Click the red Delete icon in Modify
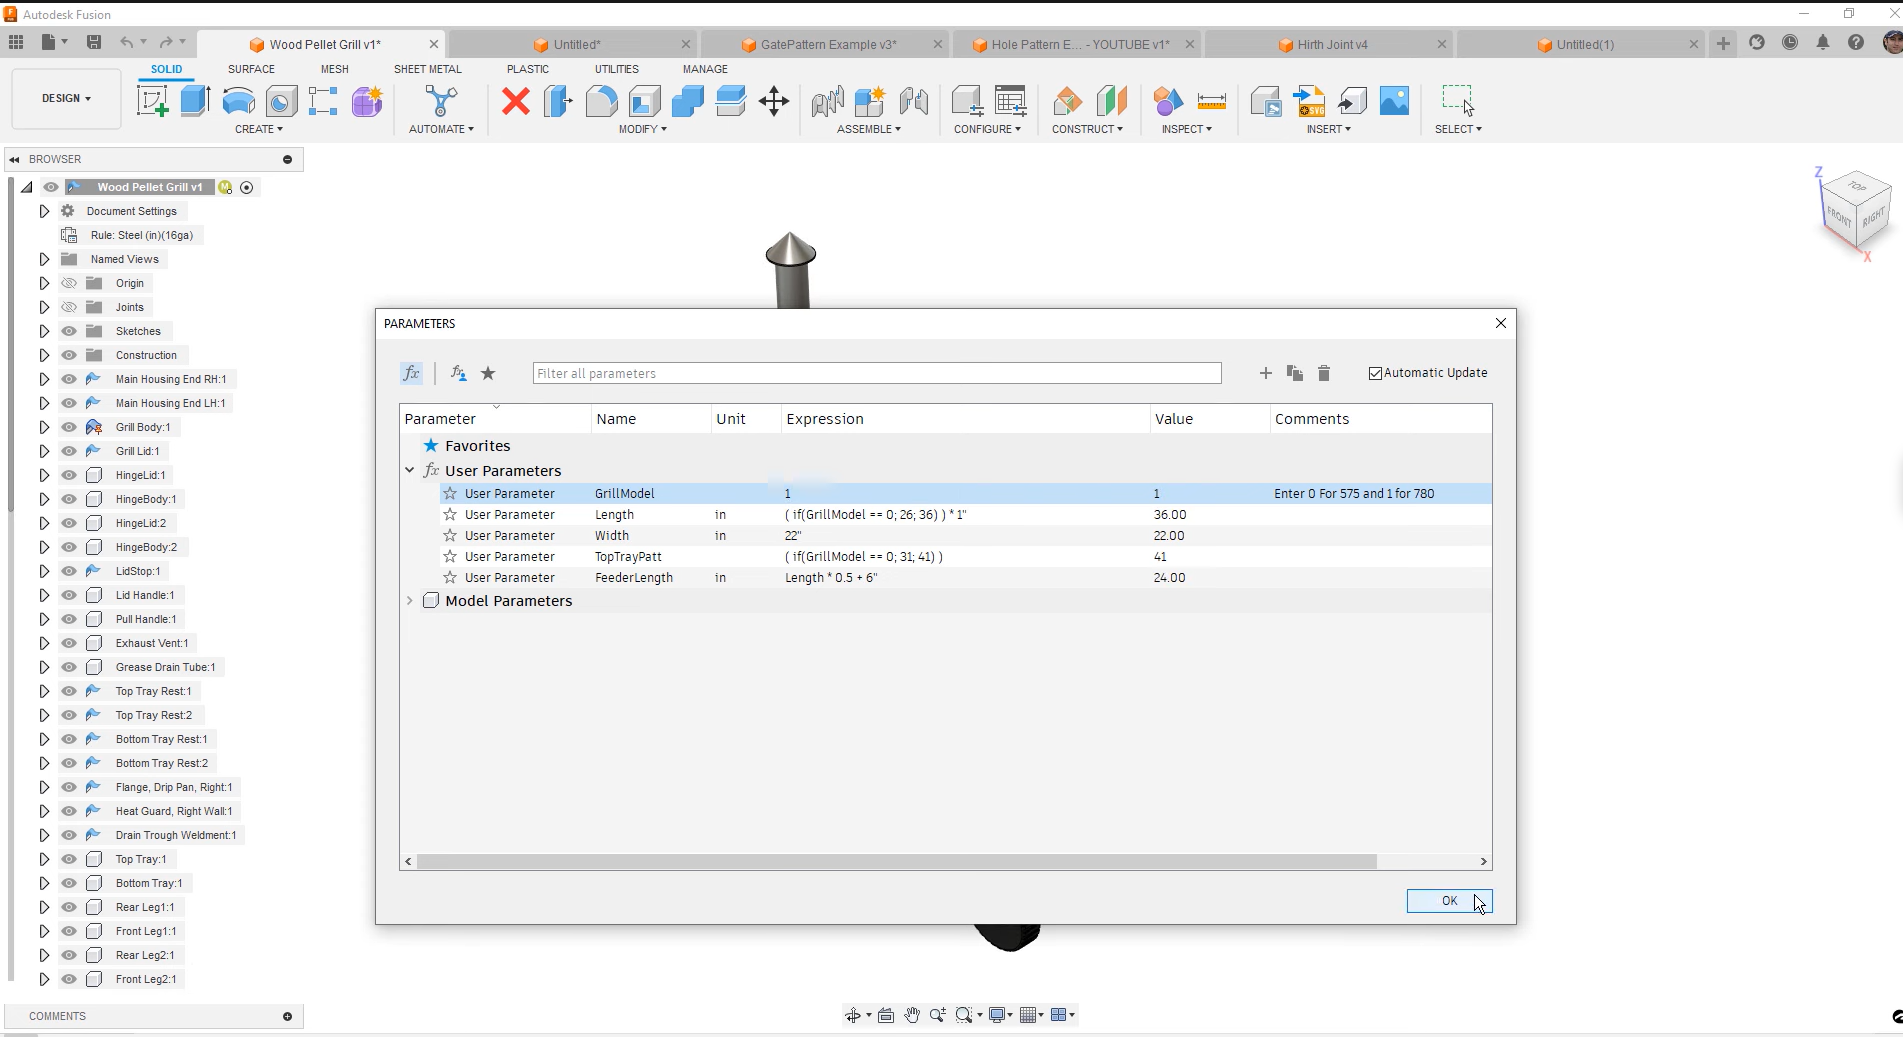Screen dimensions: 1903x1037 [x=516, y=101]
